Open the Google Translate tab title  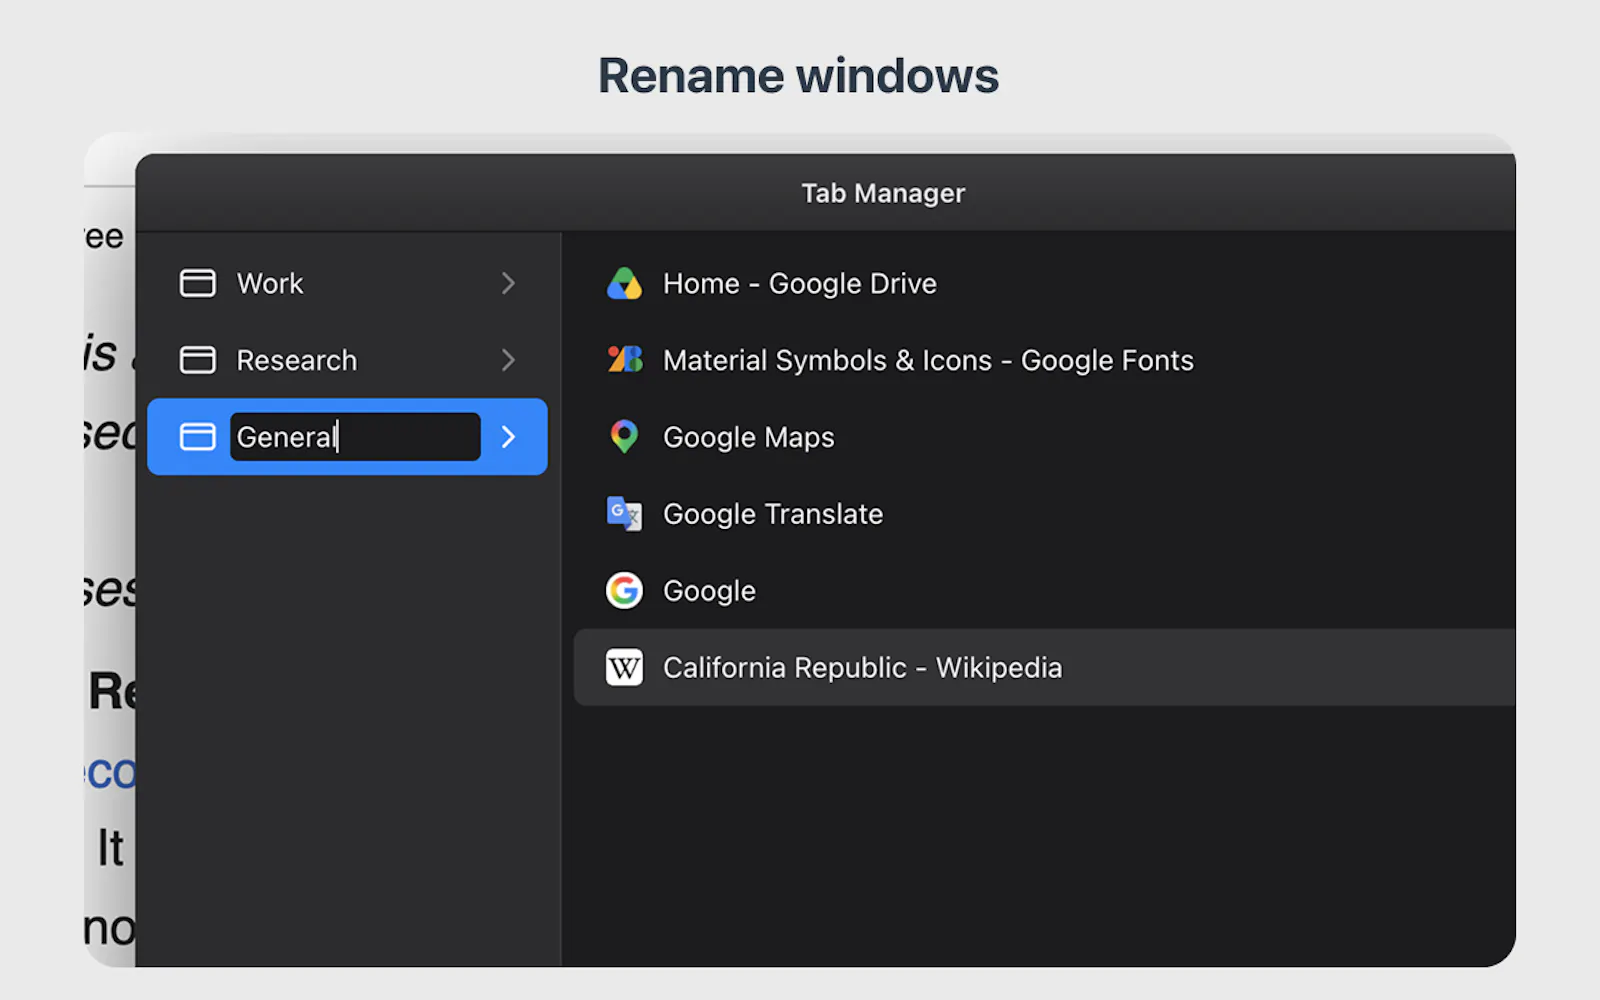[x=773, y=514]
